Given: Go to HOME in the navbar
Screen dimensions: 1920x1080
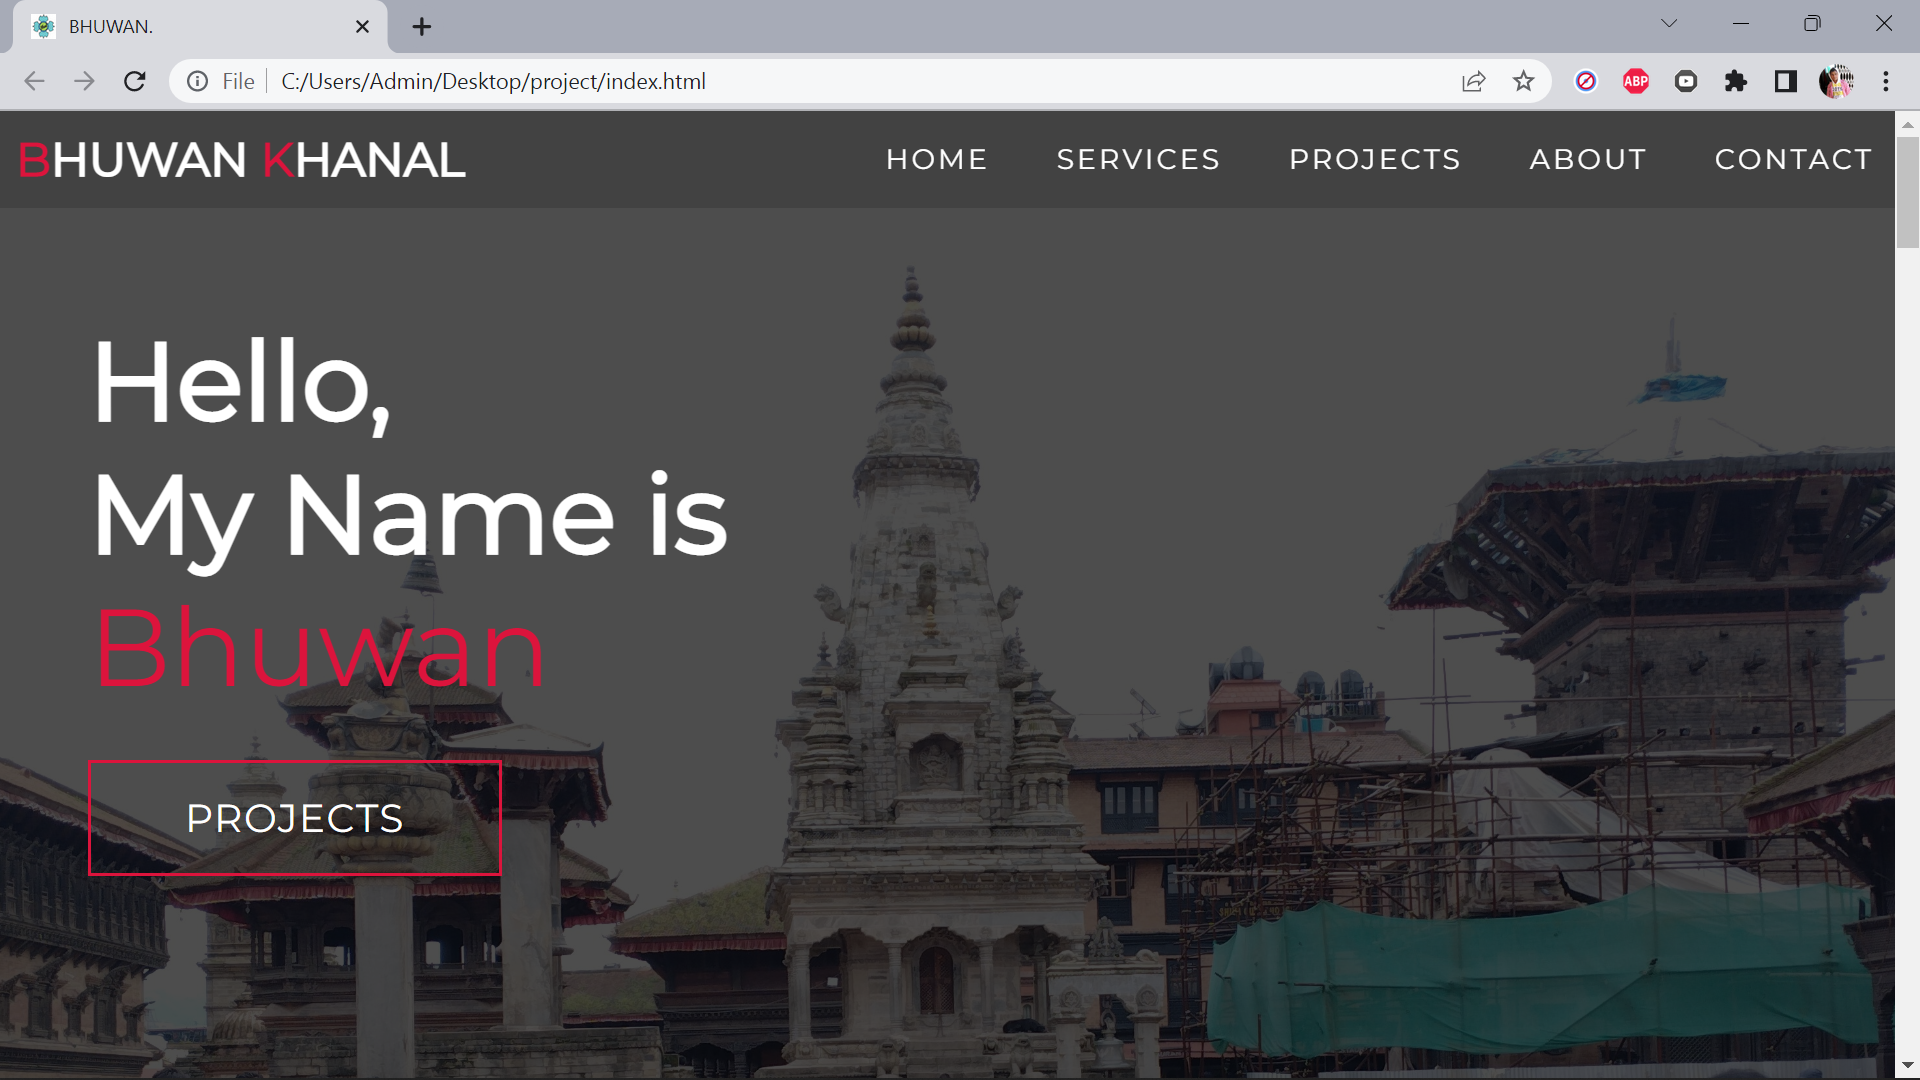Looking at the screenshot, I should coord(936,159).
